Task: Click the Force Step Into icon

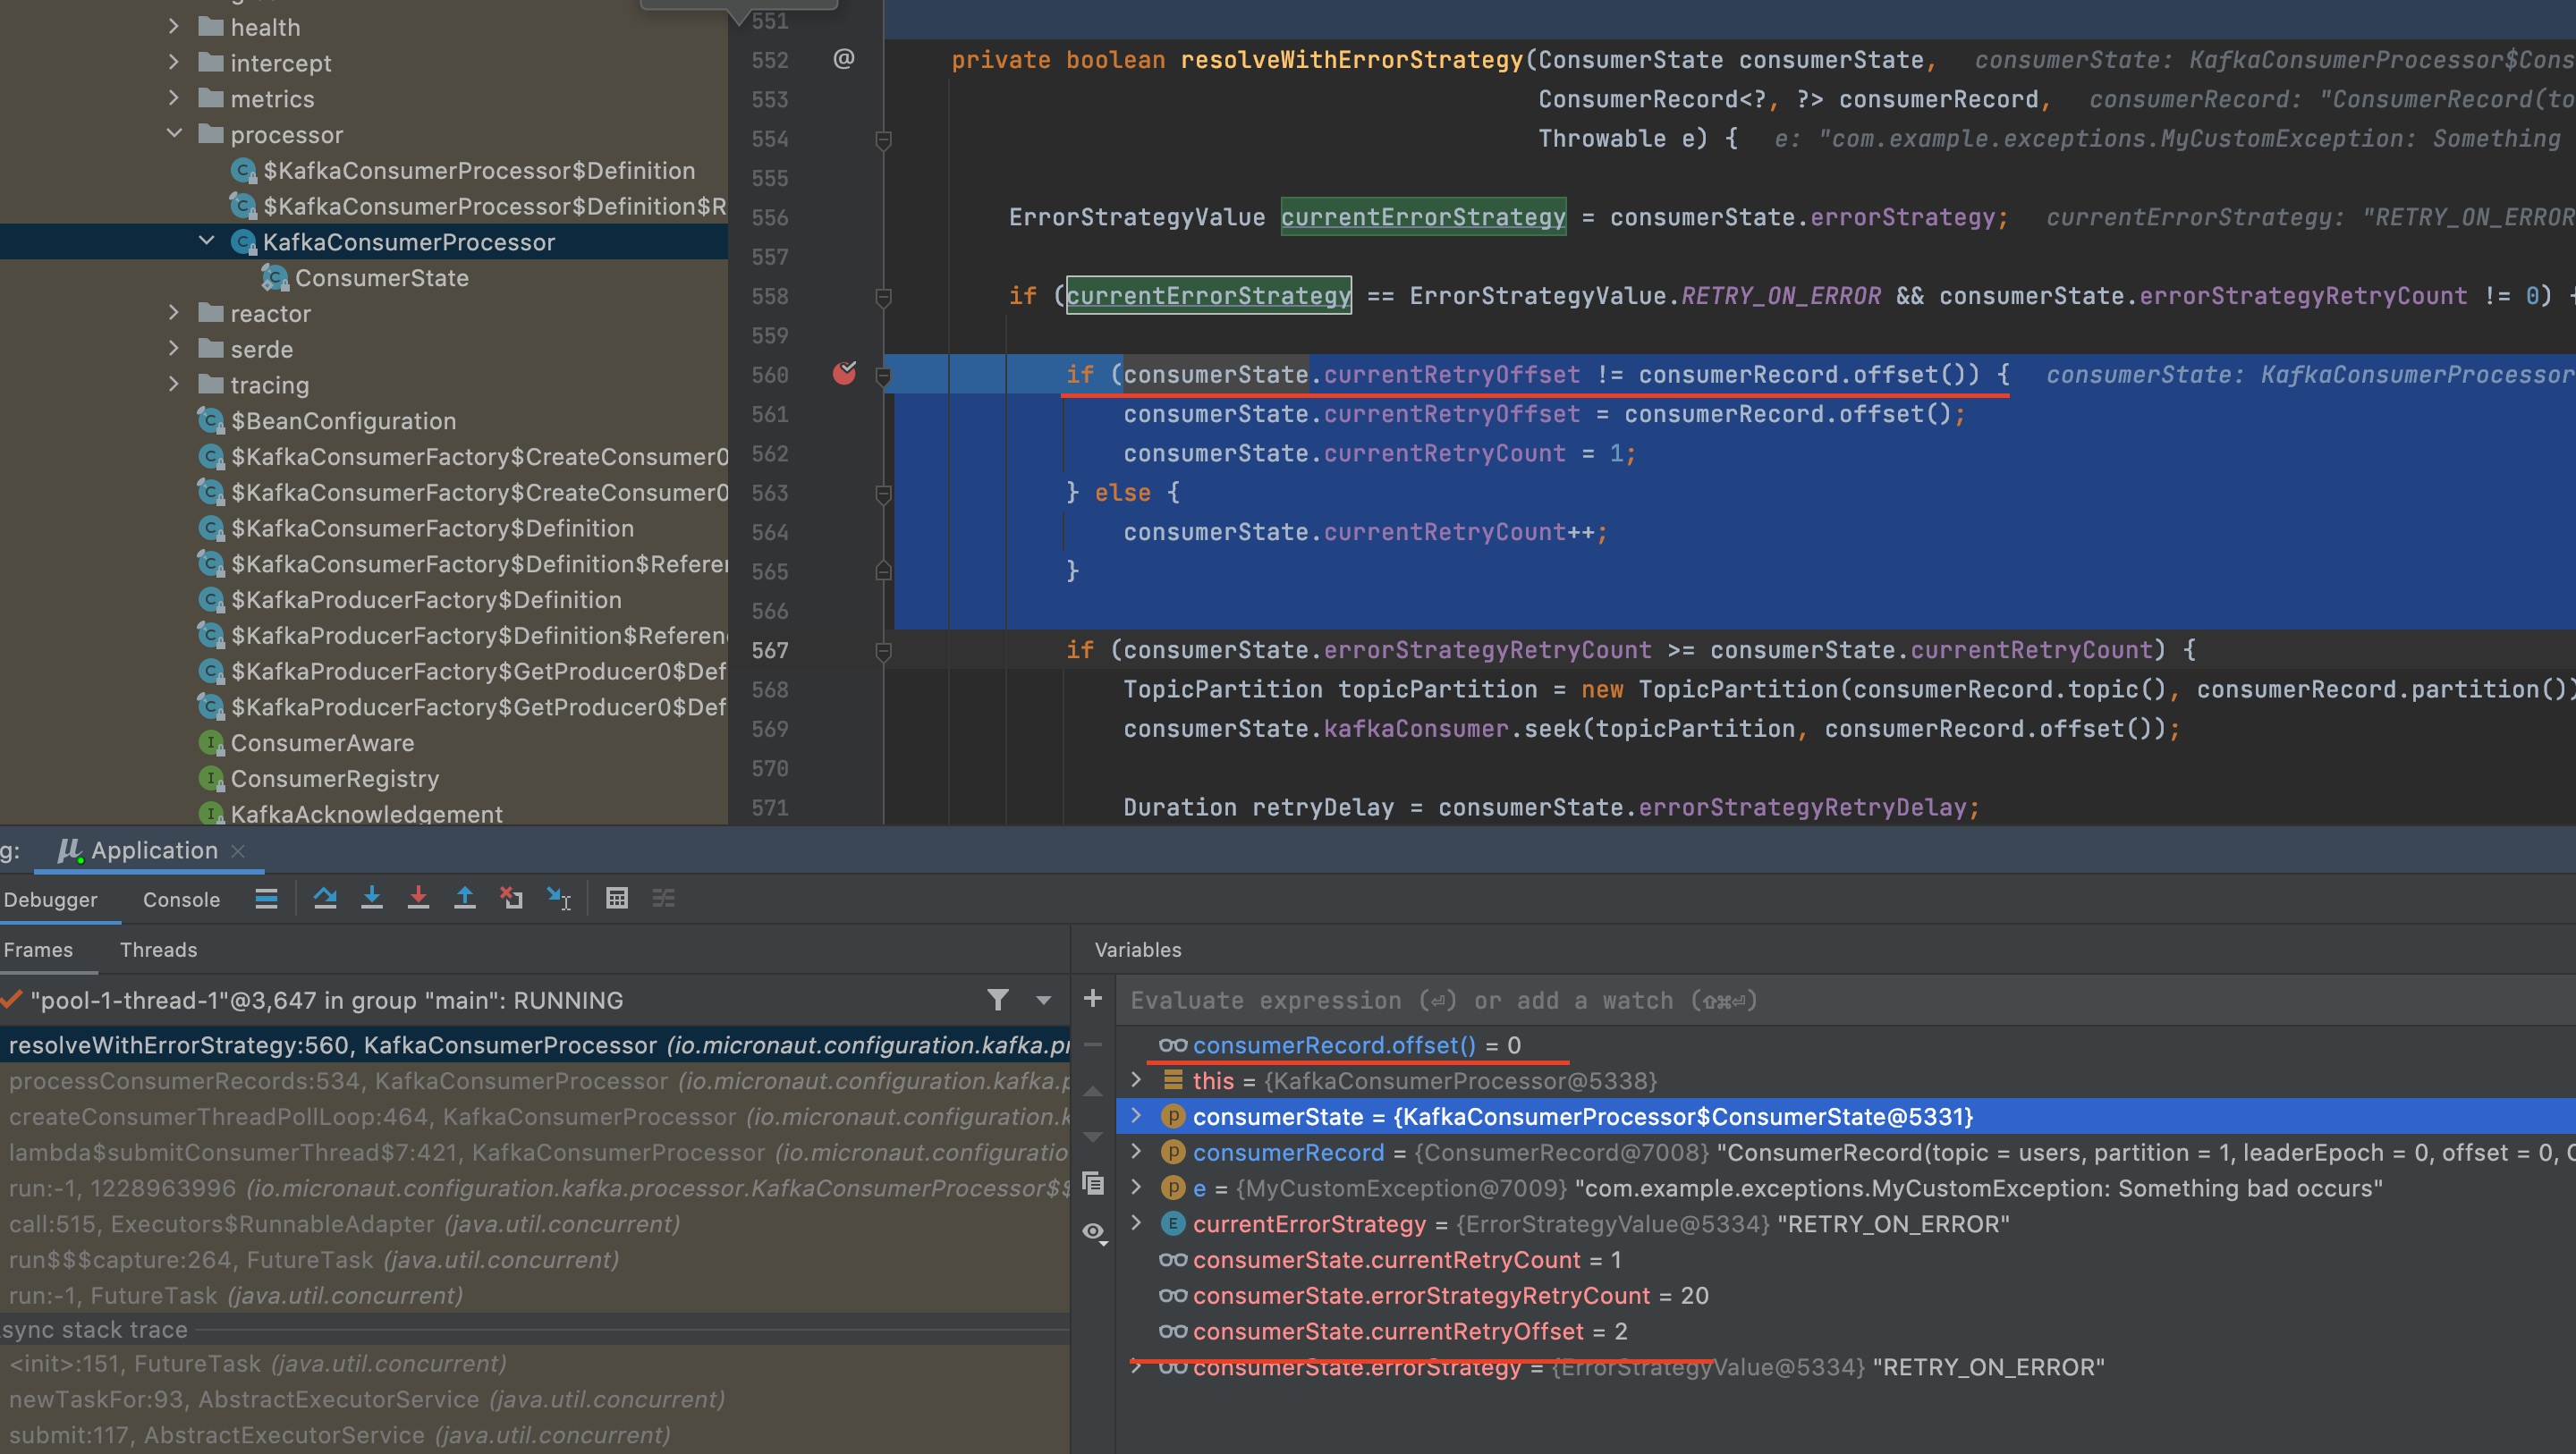Action: point(419,898)
